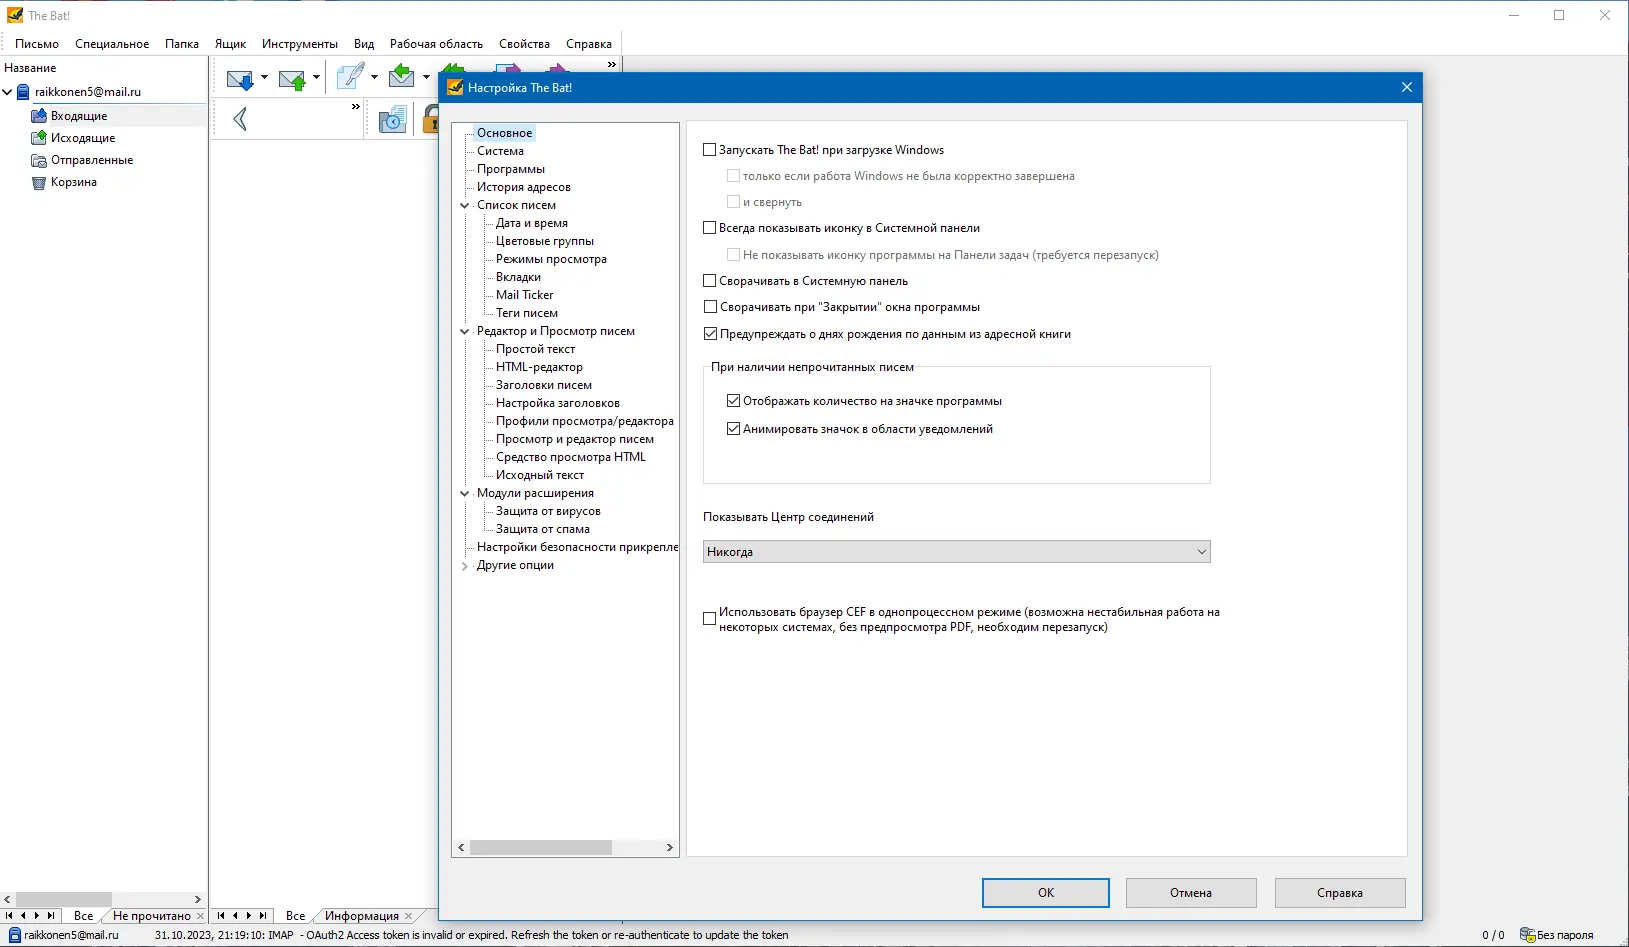Open the Показывать Центр соединений dropdown
The width and height of the screenshot is (1629, 947).
pyautogui.click(x=957, y=552)
